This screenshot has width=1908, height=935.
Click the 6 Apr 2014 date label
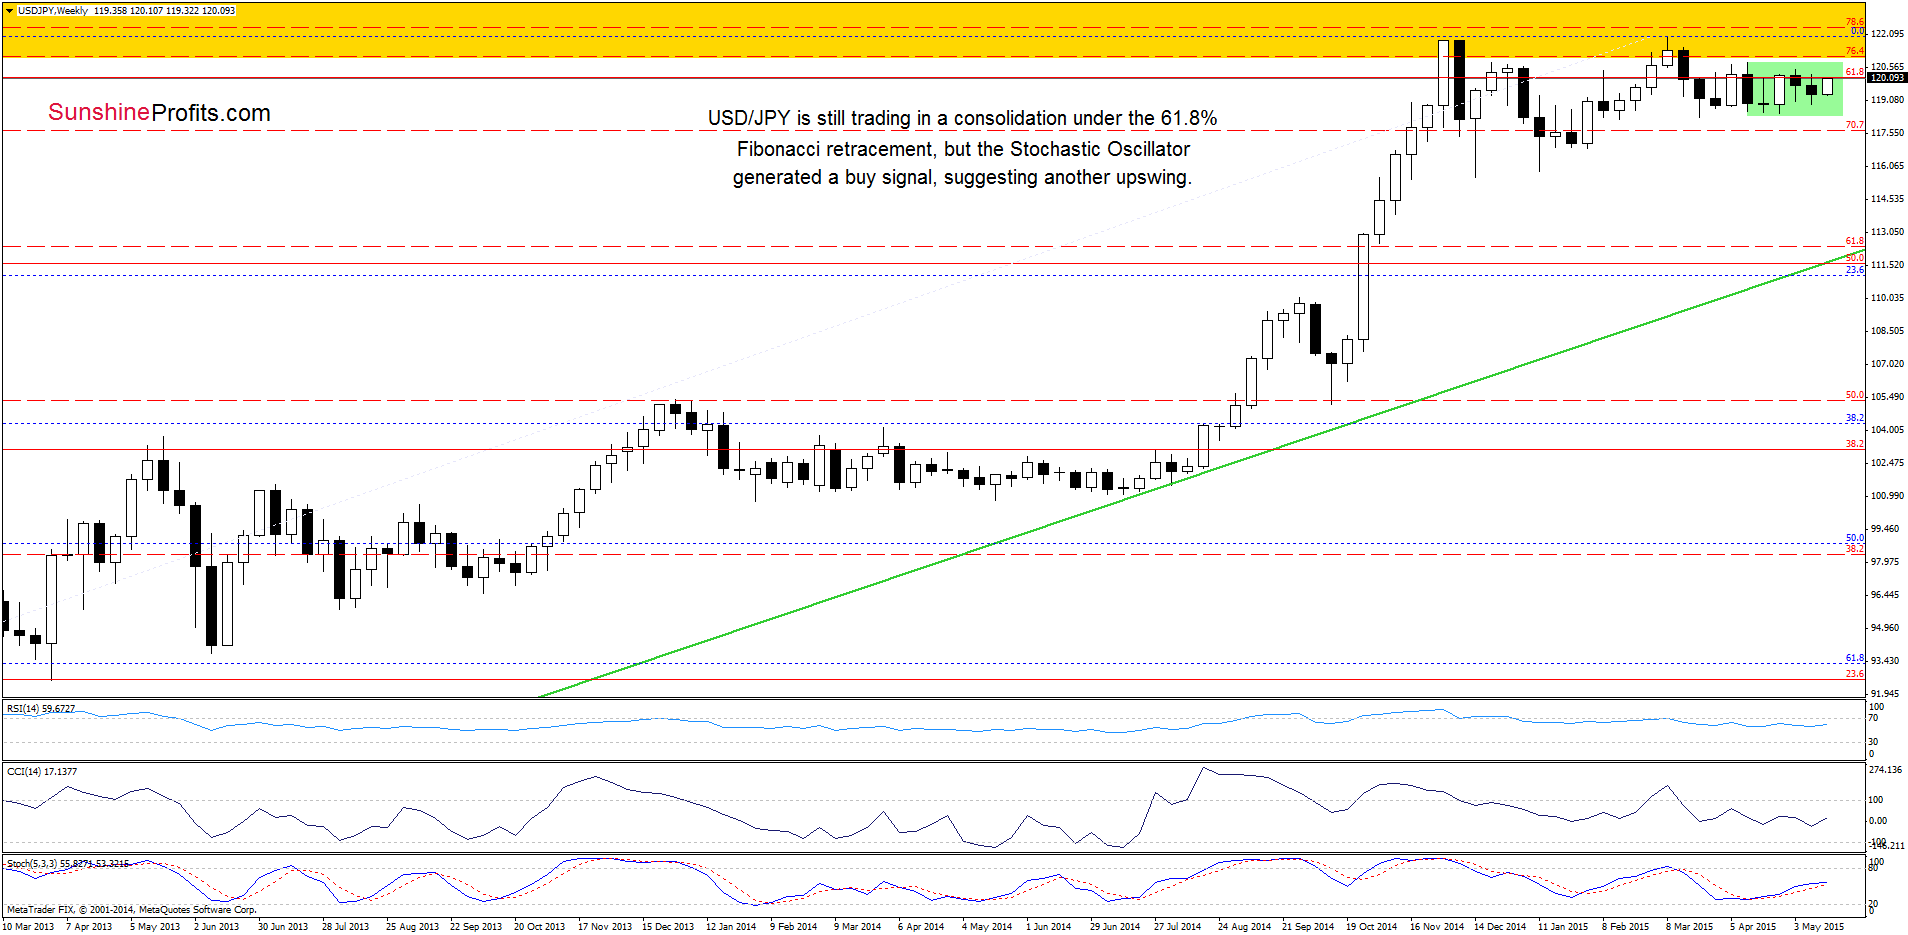pos(921,927)
